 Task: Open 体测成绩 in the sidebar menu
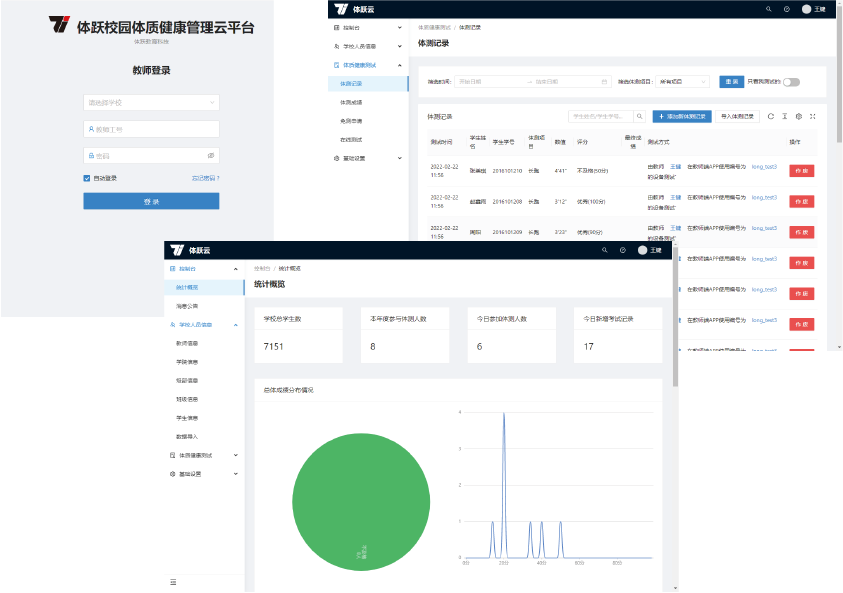point(351,102)
